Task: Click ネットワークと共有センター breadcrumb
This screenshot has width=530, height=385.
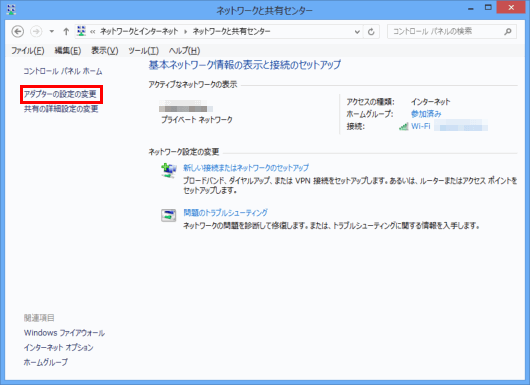Action: pos(232,31)
